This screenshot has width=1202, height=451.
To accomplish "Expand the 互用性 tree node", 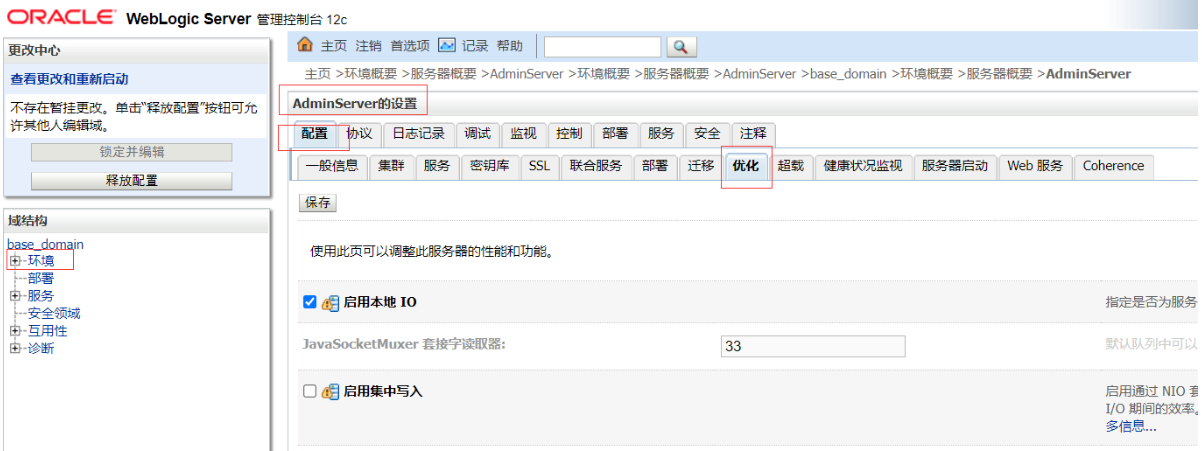I will pos(15,331).
